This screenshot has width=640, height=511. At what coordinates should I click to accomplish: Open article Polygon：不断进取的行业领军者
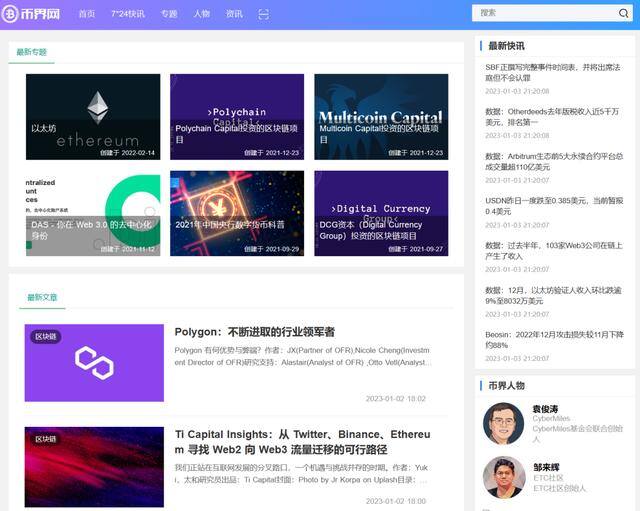click(x=255, y=332)
